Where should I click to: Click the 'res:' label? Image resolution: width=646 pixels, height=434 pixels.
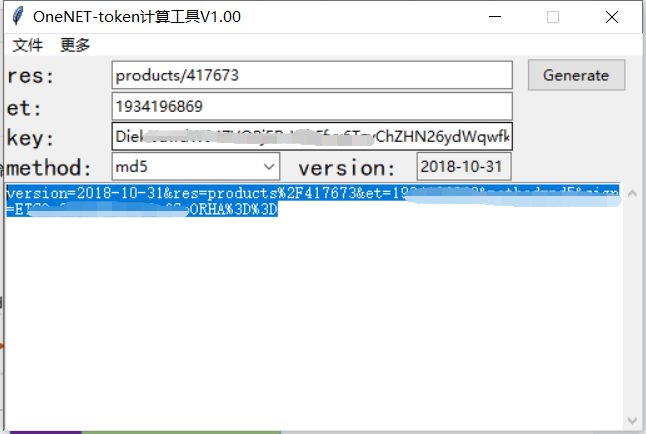[30, 76]
